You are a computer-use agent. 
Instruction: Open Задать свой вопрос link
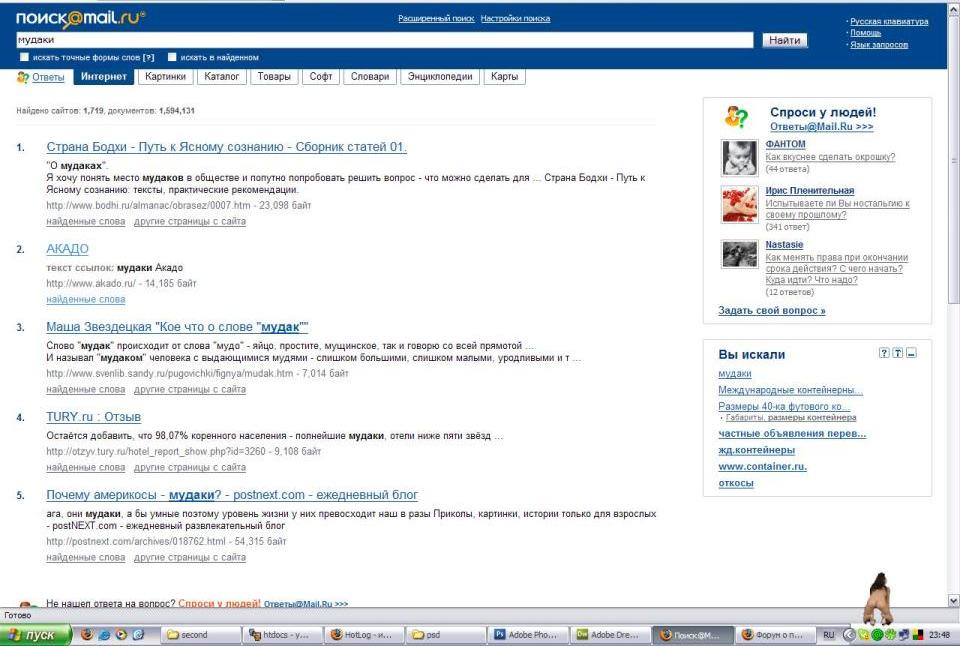point(772,310)
